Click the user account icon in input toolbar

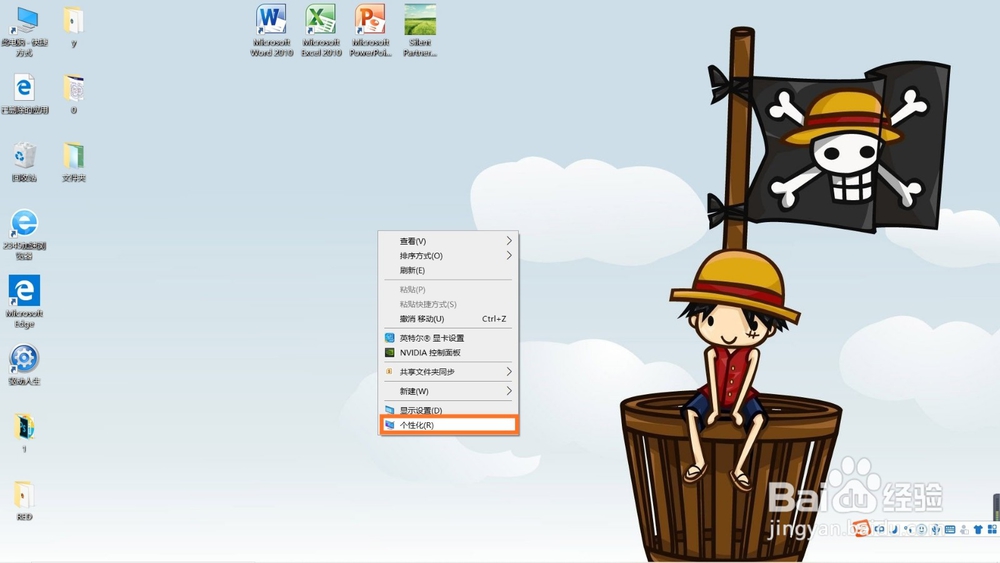tap(964, 529)
